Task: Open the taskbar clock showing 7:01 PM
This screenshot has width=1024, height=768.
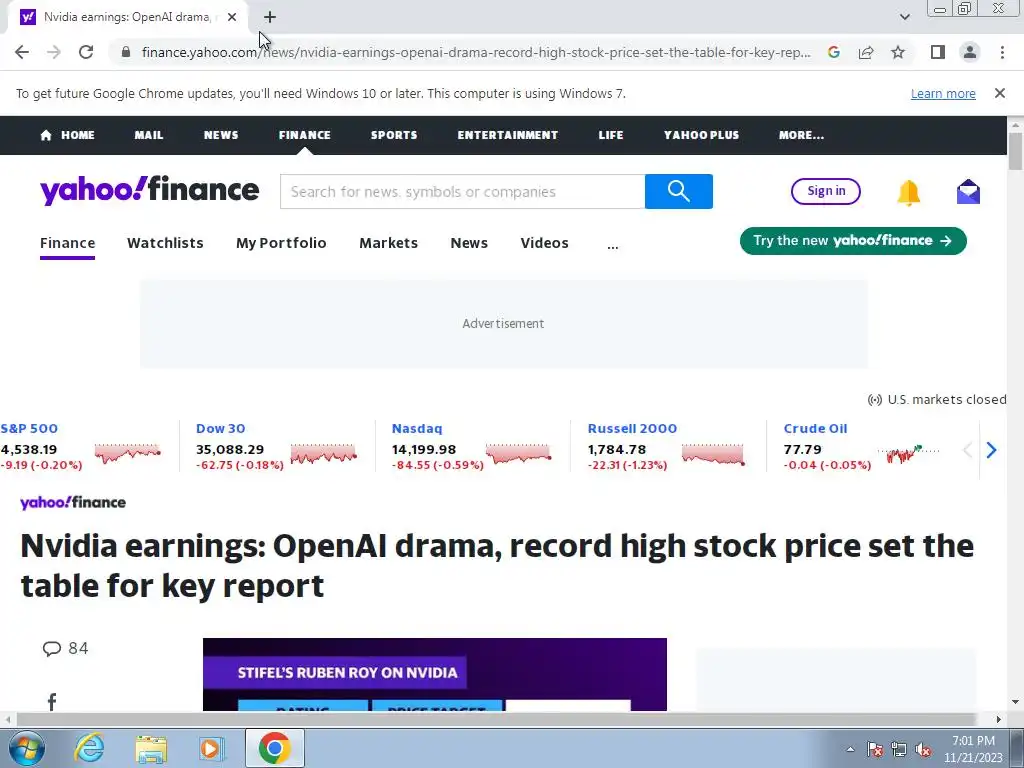Action: coord(973,749)
